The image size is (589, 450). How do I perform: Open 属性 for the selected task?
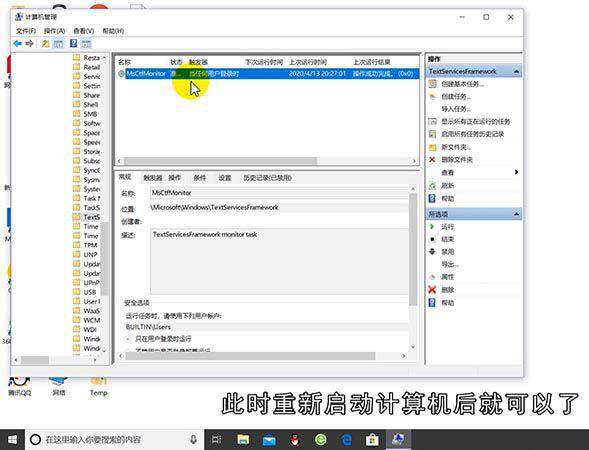447,277
